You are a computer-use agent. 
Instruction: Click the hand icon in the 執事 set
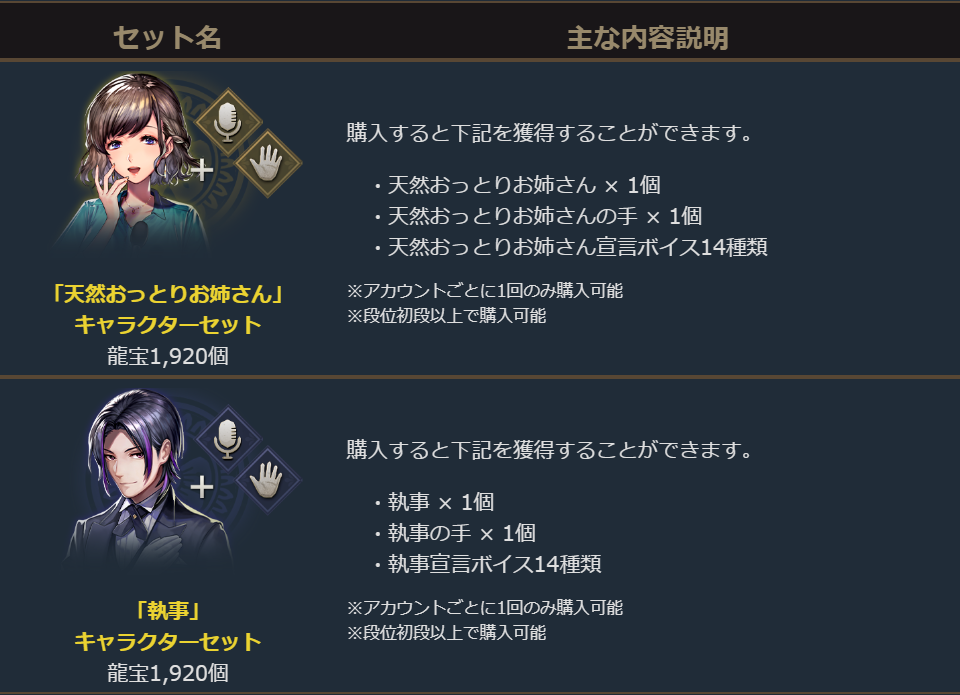point(267,478)
